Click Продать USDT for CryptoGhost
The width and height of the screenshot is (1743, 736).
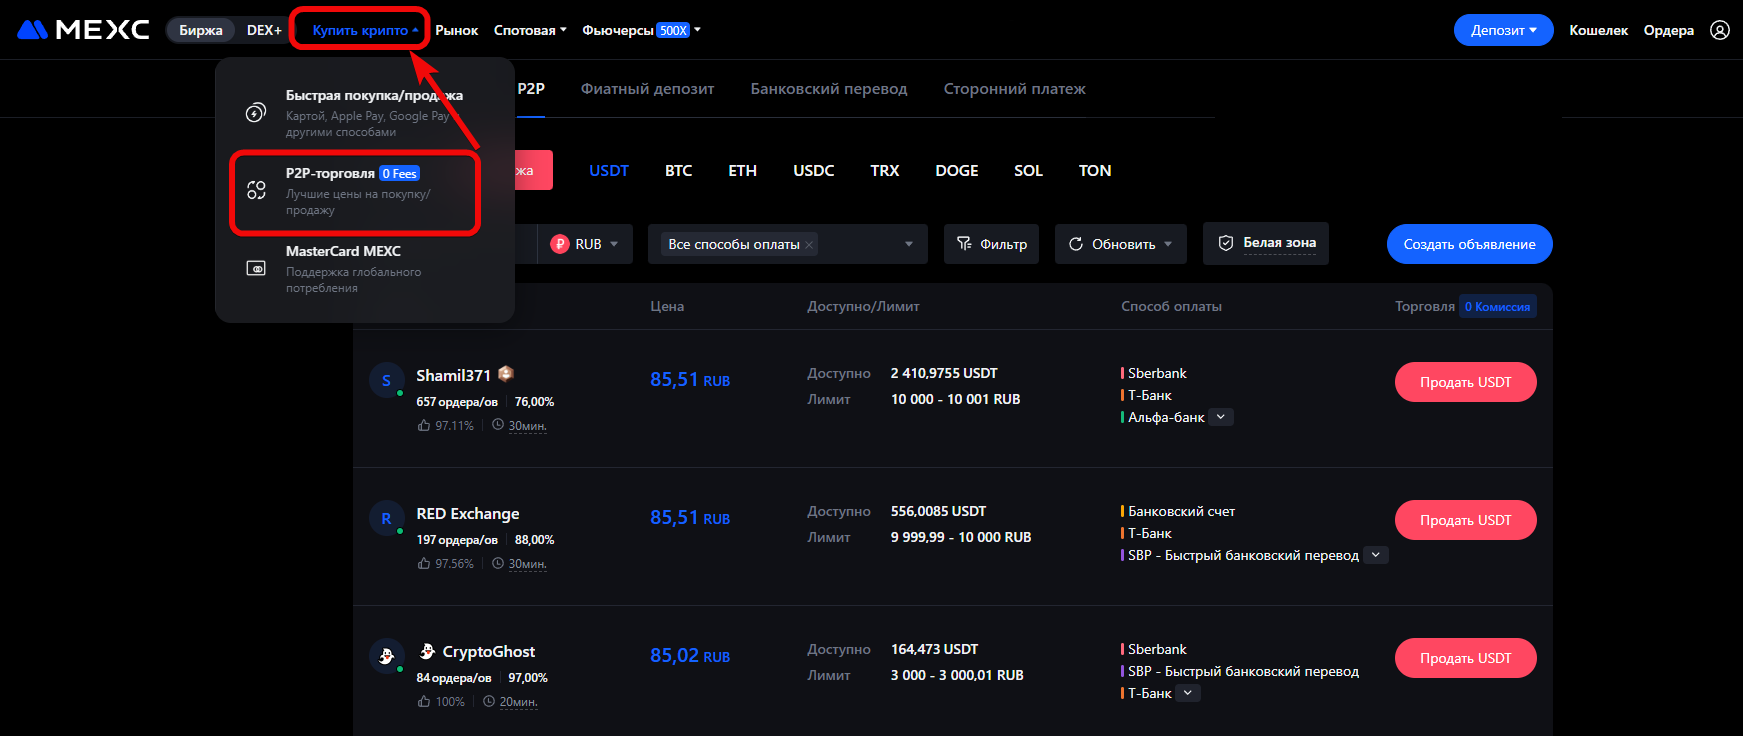pyautogui.click(x=1465, y=658)
